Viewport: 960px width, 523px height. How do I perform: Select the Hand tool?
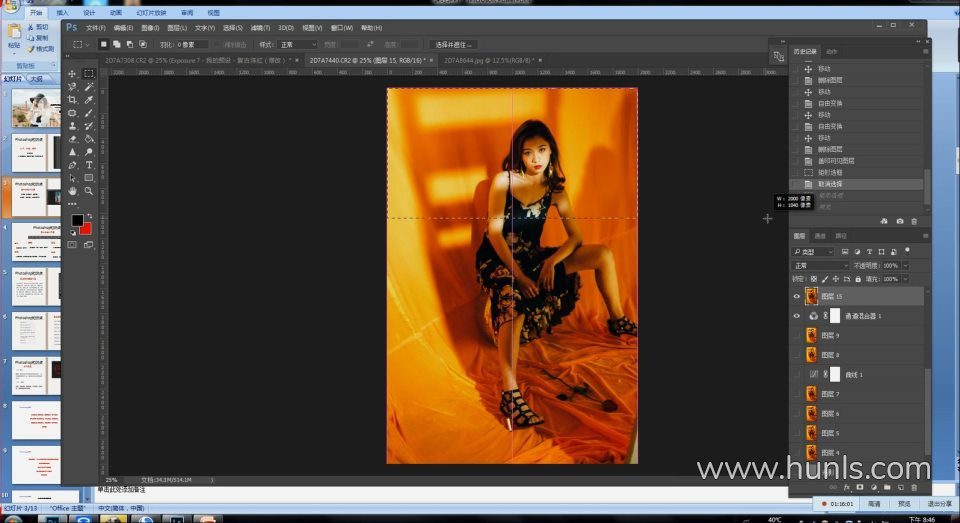click(x=72, y=191)
